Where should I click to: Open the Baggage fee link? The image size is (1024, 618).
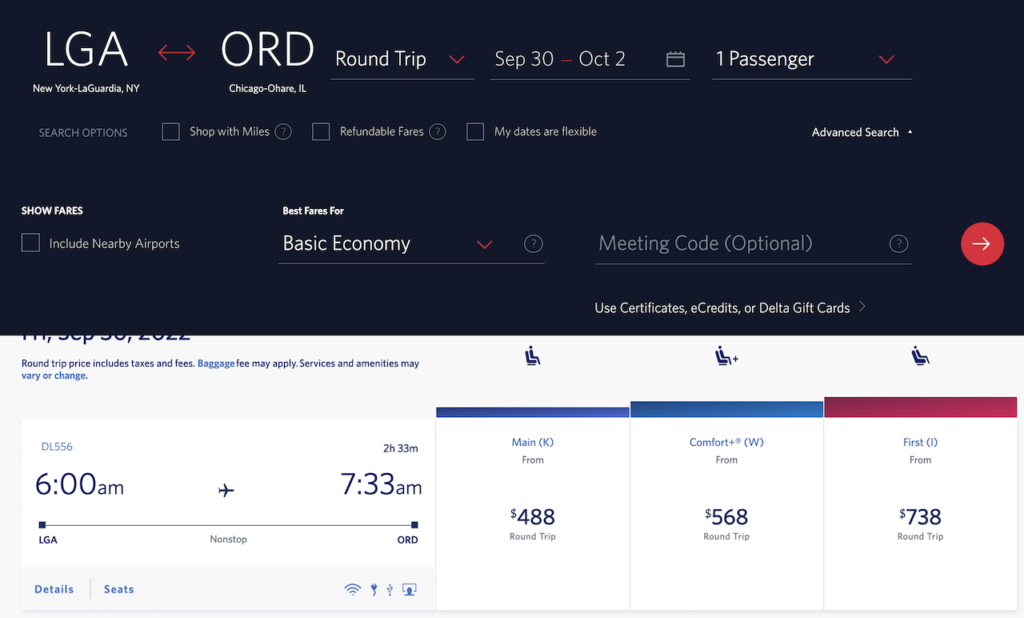click(216, 363)
